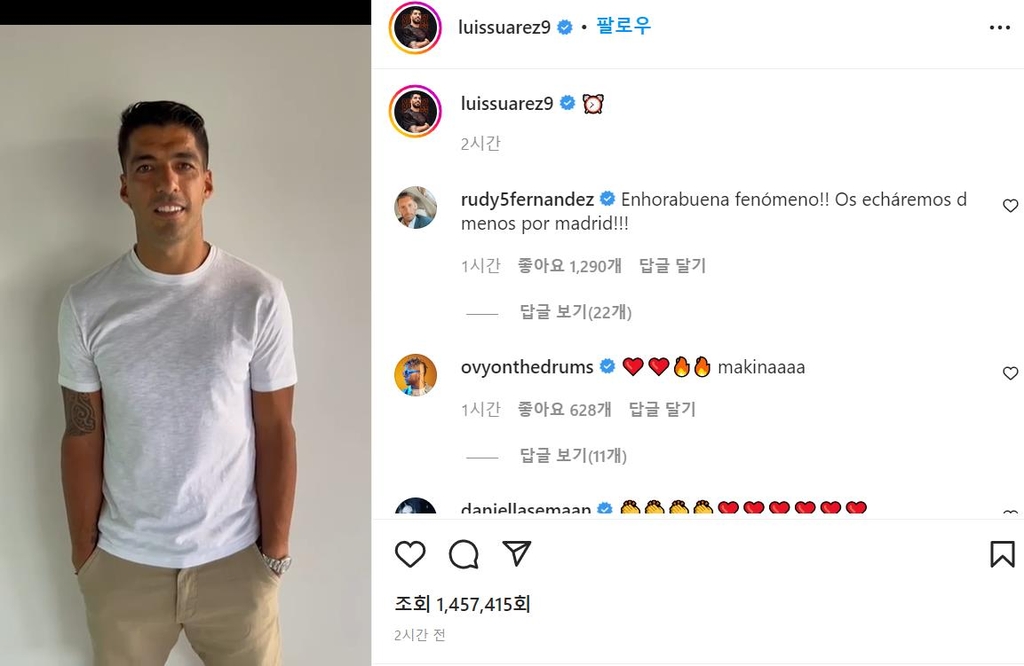Expand 답글 보기(11개) replies

pyautogui.click(x=573, y=456)
